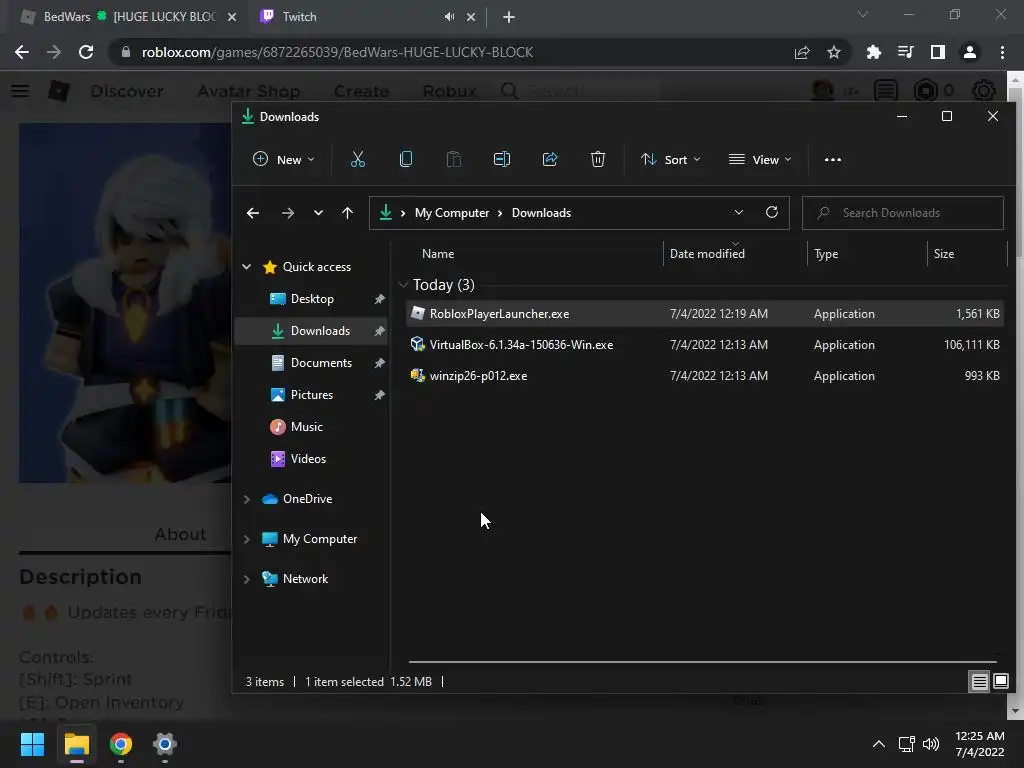Refresh the Downloads folder listing
This screenshot has width=1024, height=768.
772,212
